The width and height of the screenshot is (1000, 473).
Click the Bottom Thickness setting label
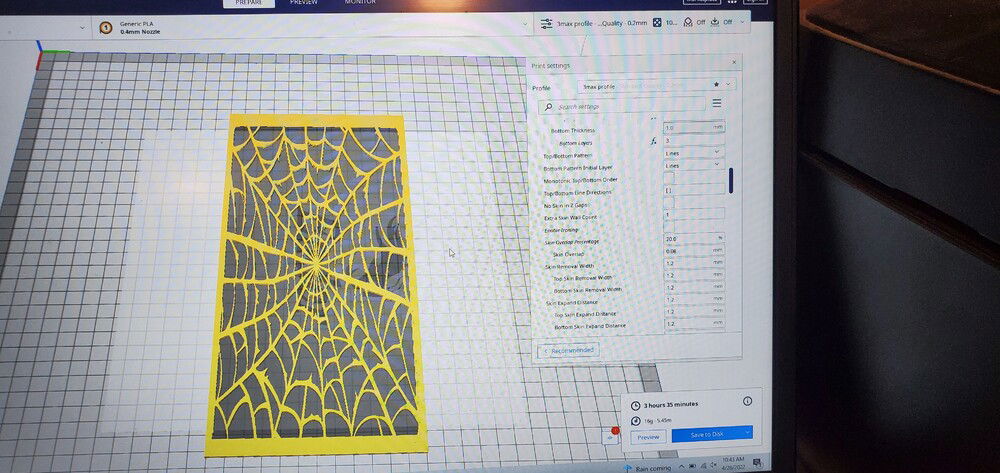(572, 131)
